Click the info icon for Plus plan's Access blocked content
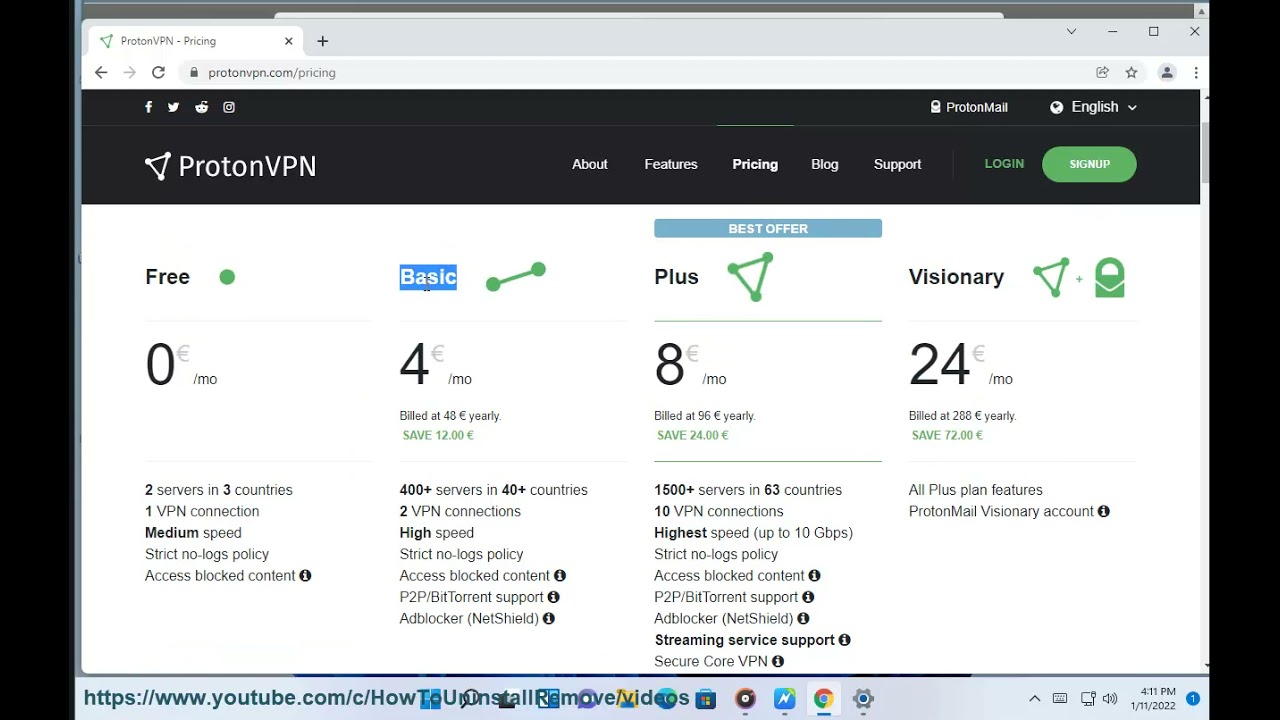This screenshot has height=720, width=1280. [814, 575]
